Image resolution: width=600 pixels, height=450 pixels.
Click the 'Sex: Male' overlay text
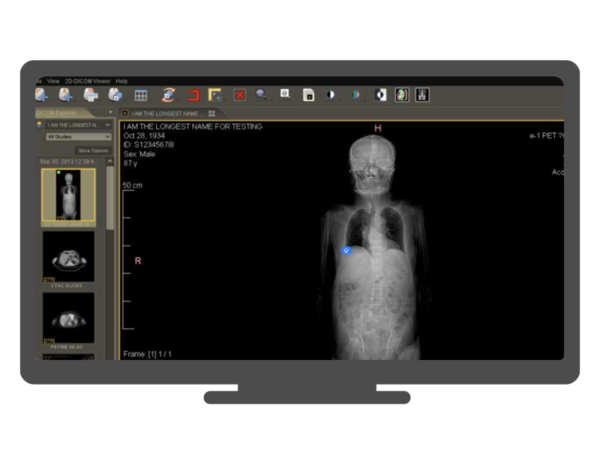click(x=139, y=154)
